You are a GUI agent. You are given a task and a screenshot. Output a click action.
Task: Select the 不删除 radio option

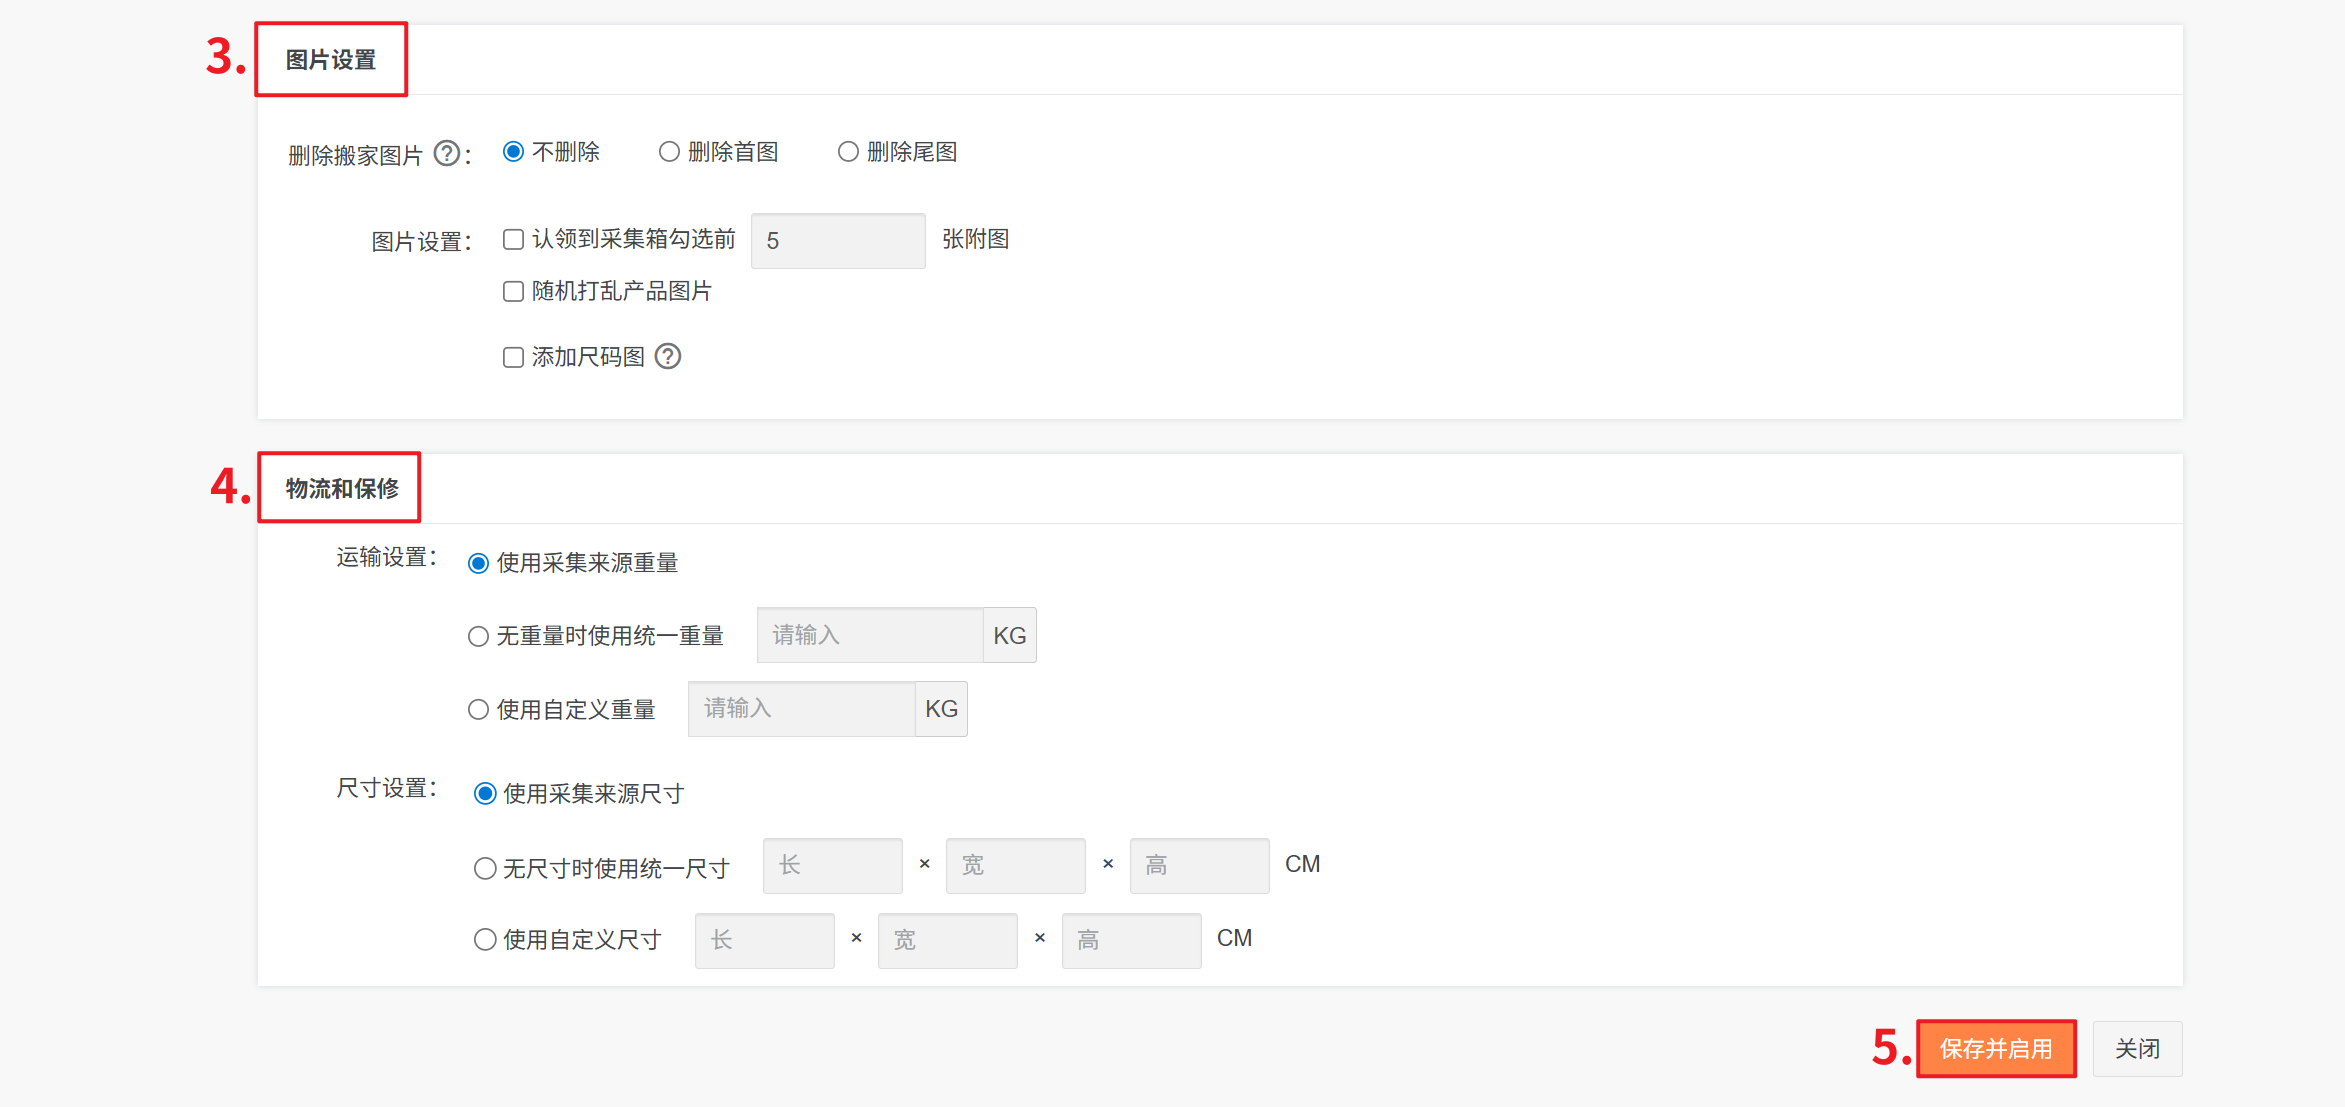point(513,152)
